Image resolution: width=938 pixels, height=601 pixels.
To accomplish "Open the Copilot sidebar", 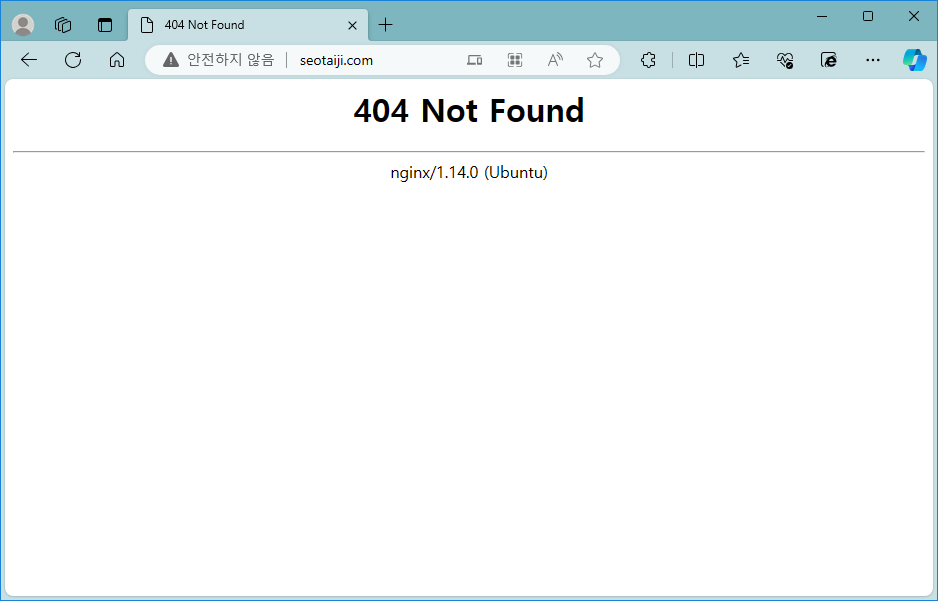I will tap(915, 60).
